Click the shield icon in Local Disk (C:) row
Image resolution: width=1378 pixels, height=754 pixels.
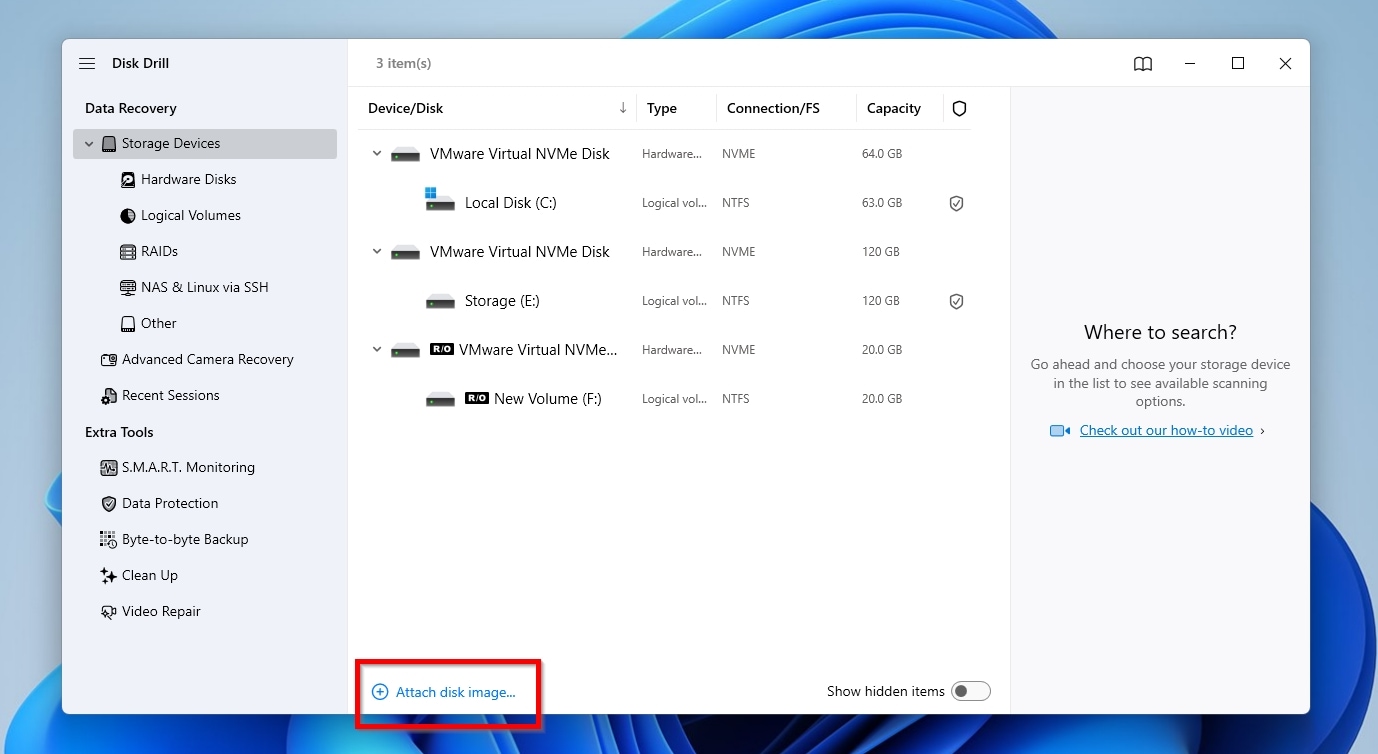[957, 203]
